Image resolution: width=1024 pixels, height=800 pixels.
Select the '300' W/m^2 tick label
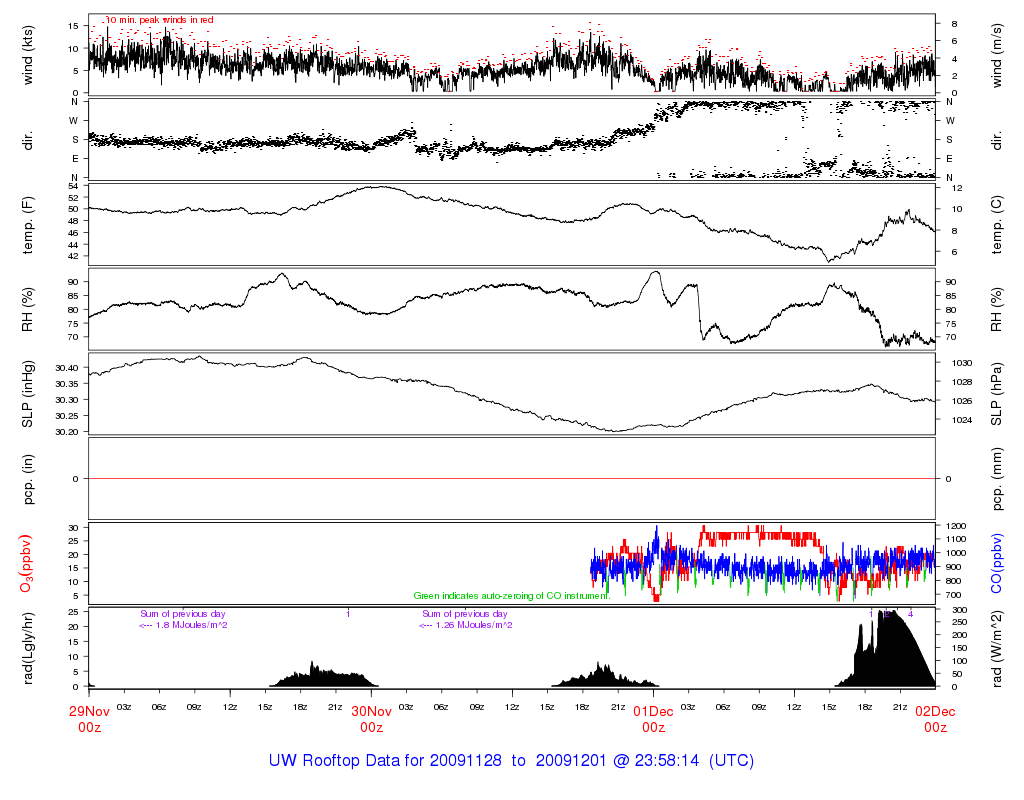tap(958, 610)
